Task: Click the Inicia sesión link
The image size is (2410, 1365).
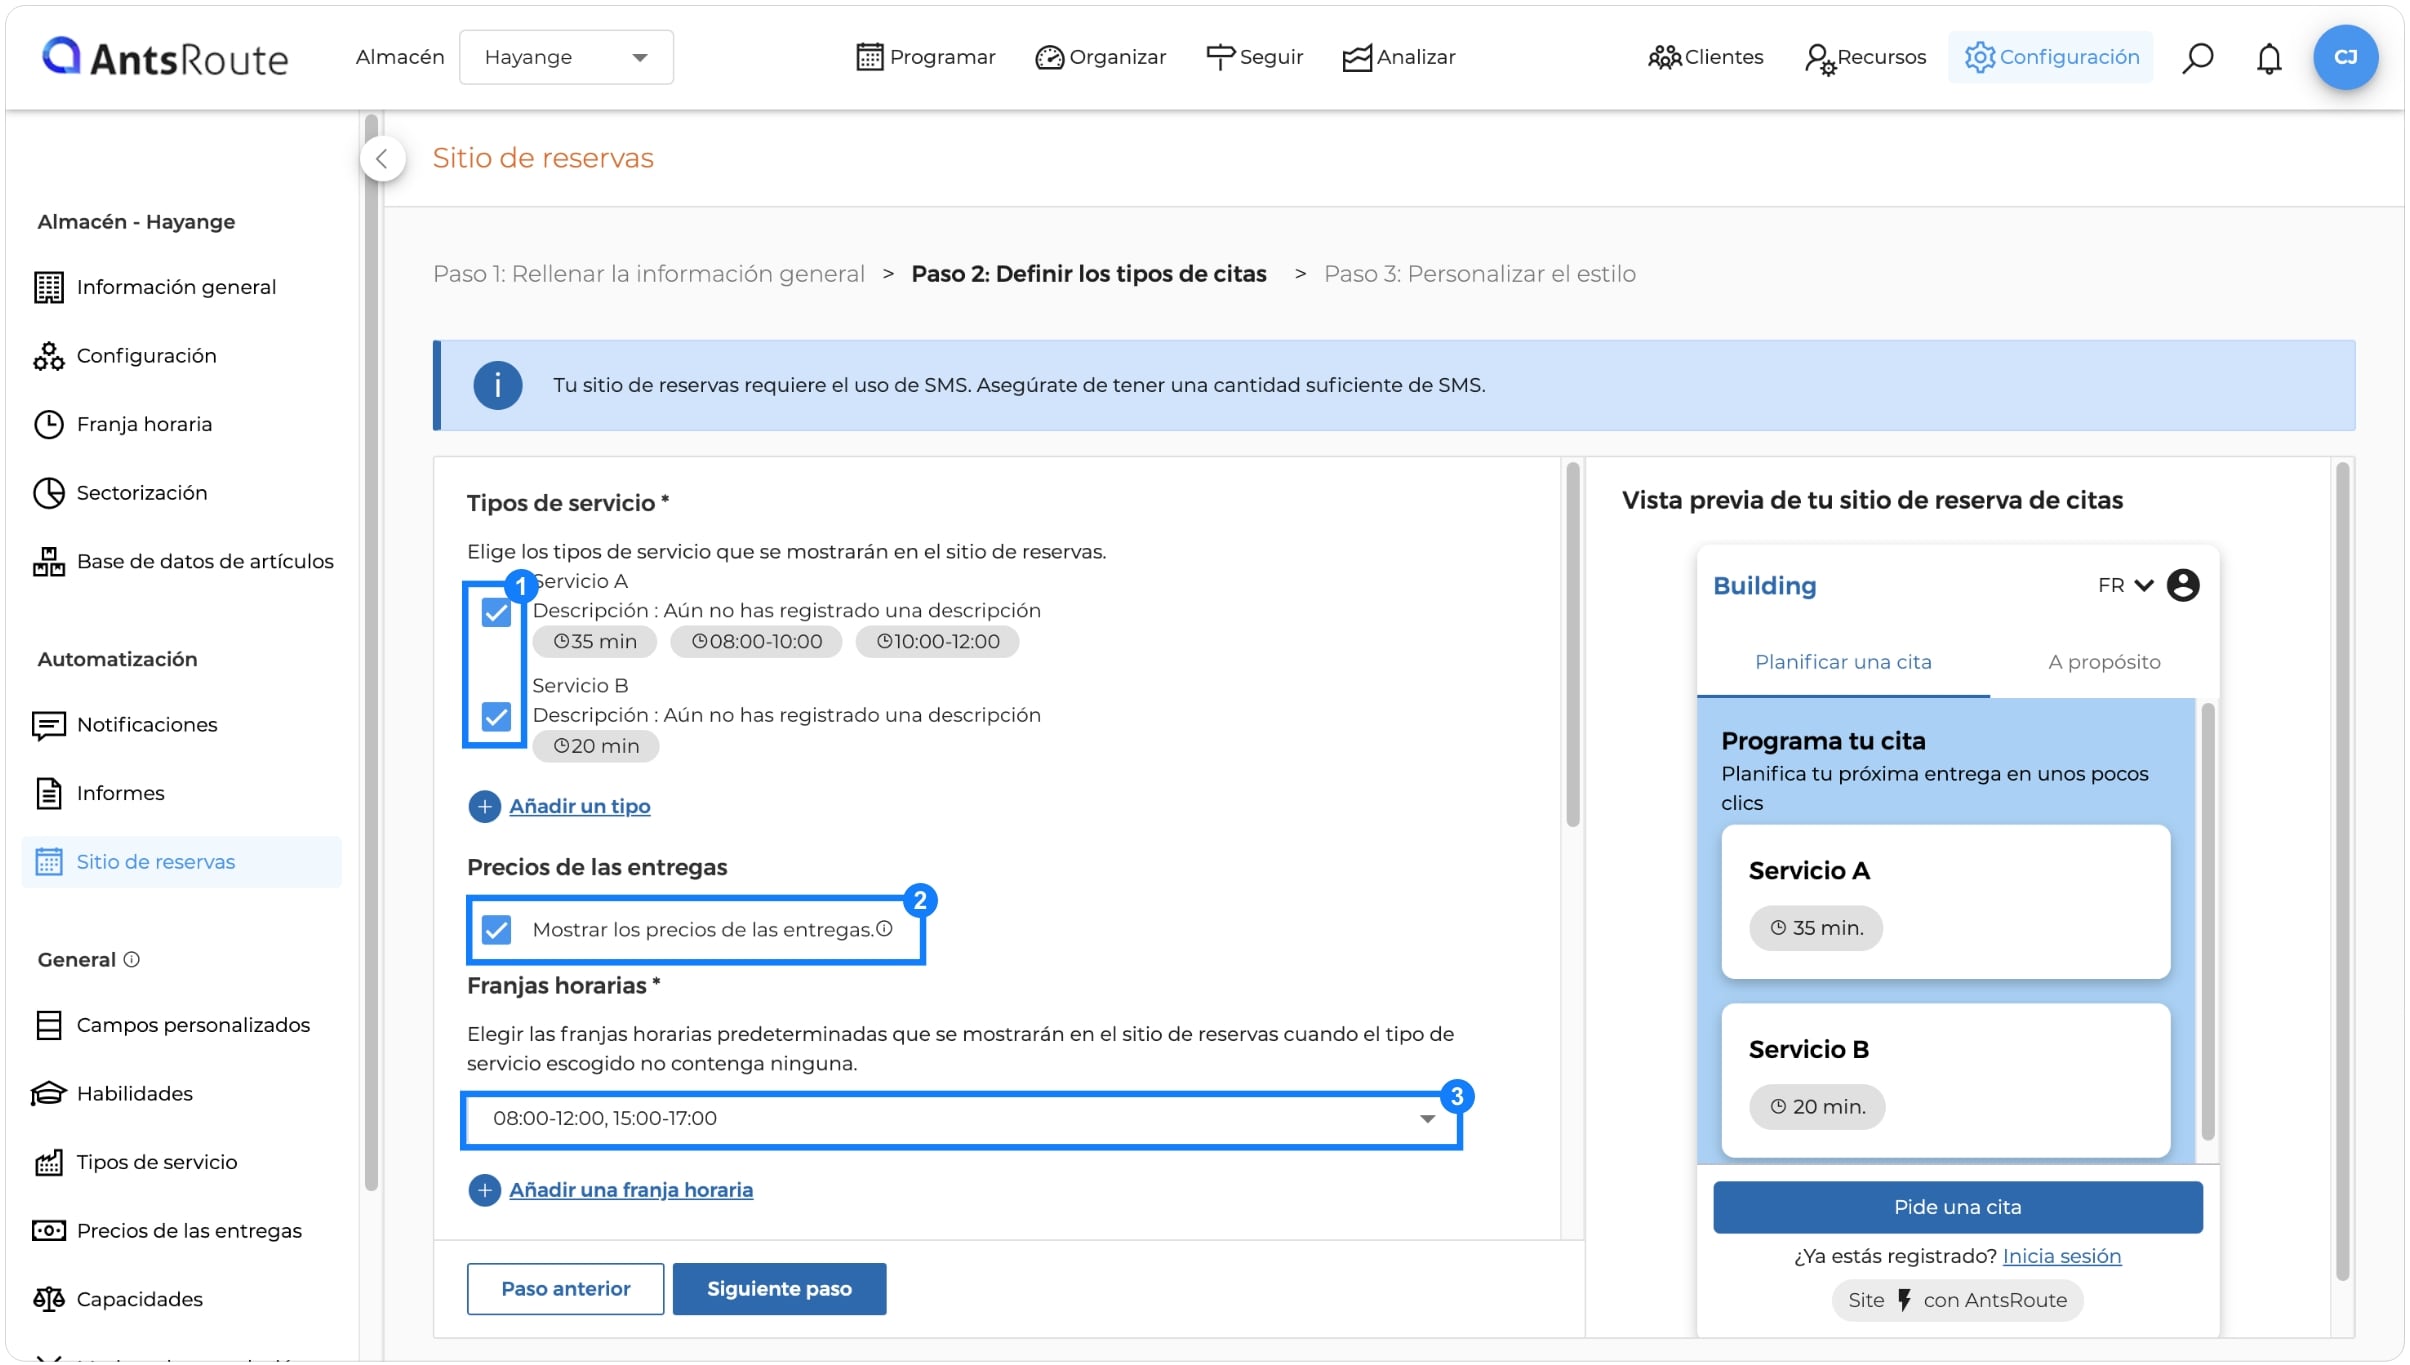Action: coord(2062,1256)
